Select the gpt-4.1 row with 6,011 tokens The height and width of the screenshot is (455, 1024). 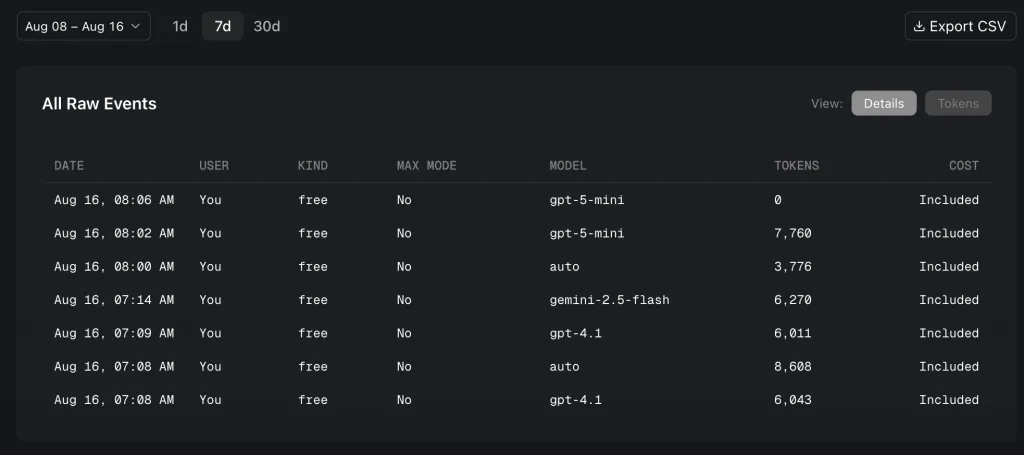click(x=517, y=333)
